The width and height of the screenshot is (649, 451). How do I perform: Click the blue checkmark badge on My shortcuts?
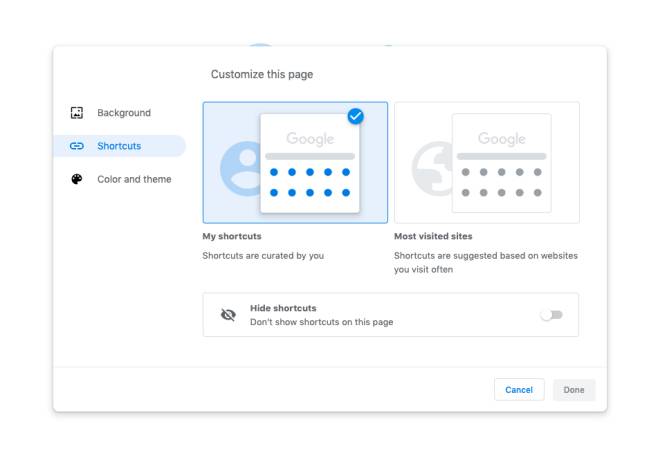pos(356,116)
